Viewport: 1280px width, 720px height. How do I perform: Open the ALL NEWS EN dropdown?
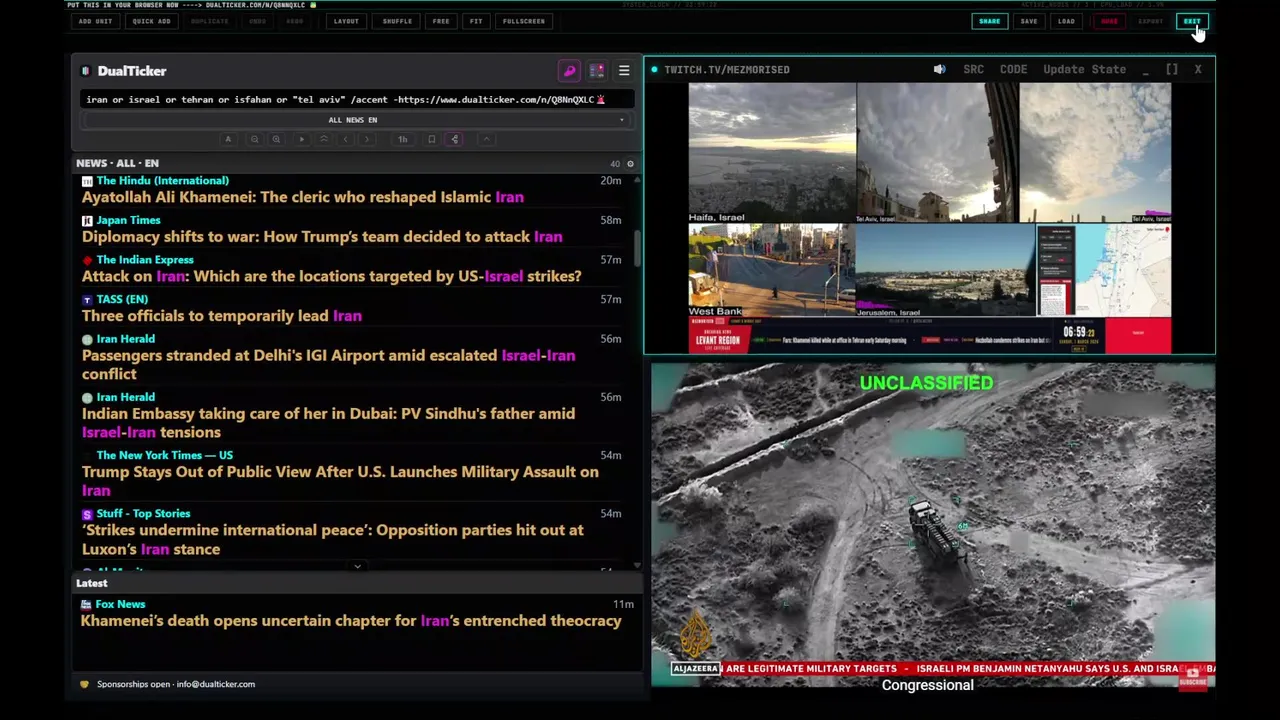click(x=356, y=120)
